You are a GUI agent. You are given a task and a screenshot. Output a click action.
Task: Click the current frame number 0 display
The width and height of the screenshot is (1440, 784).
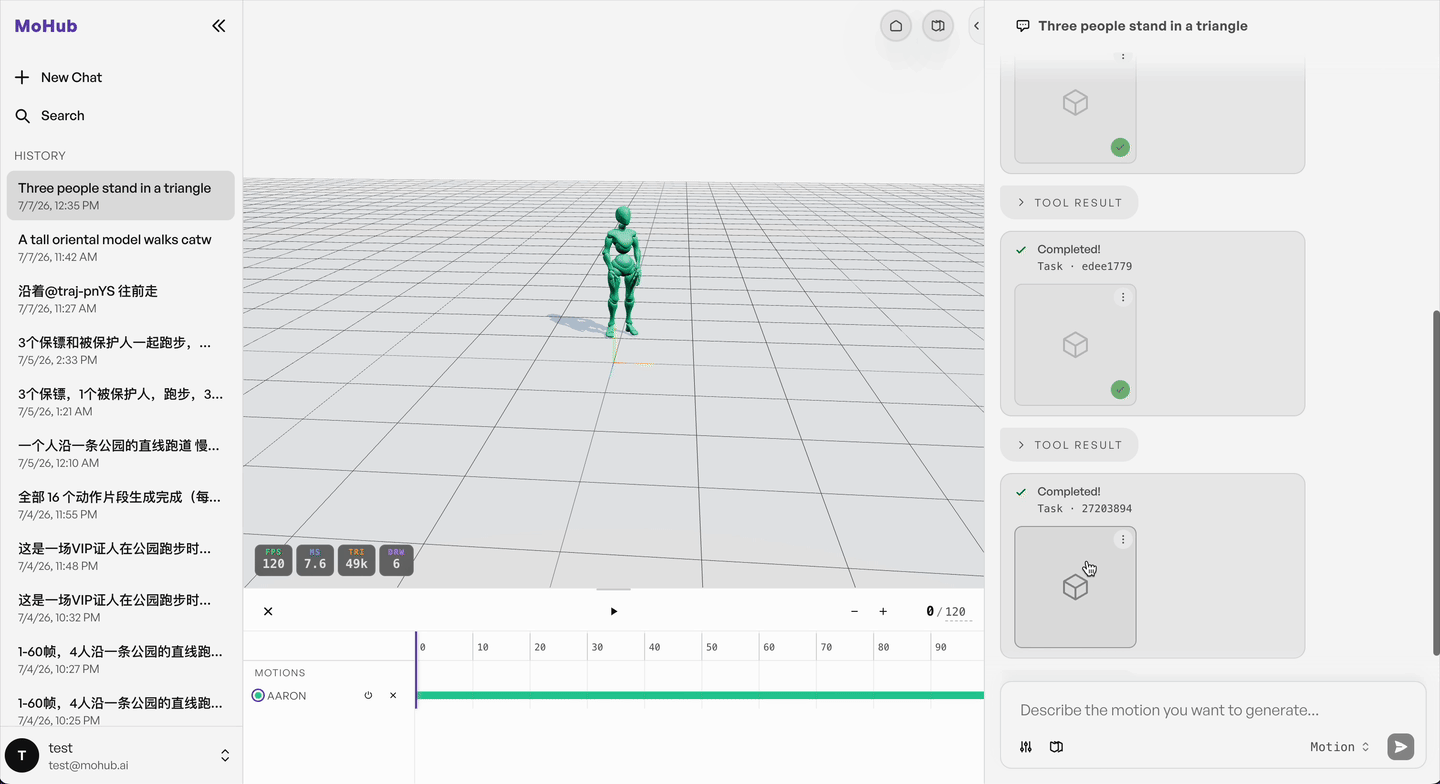click(930, 611)
